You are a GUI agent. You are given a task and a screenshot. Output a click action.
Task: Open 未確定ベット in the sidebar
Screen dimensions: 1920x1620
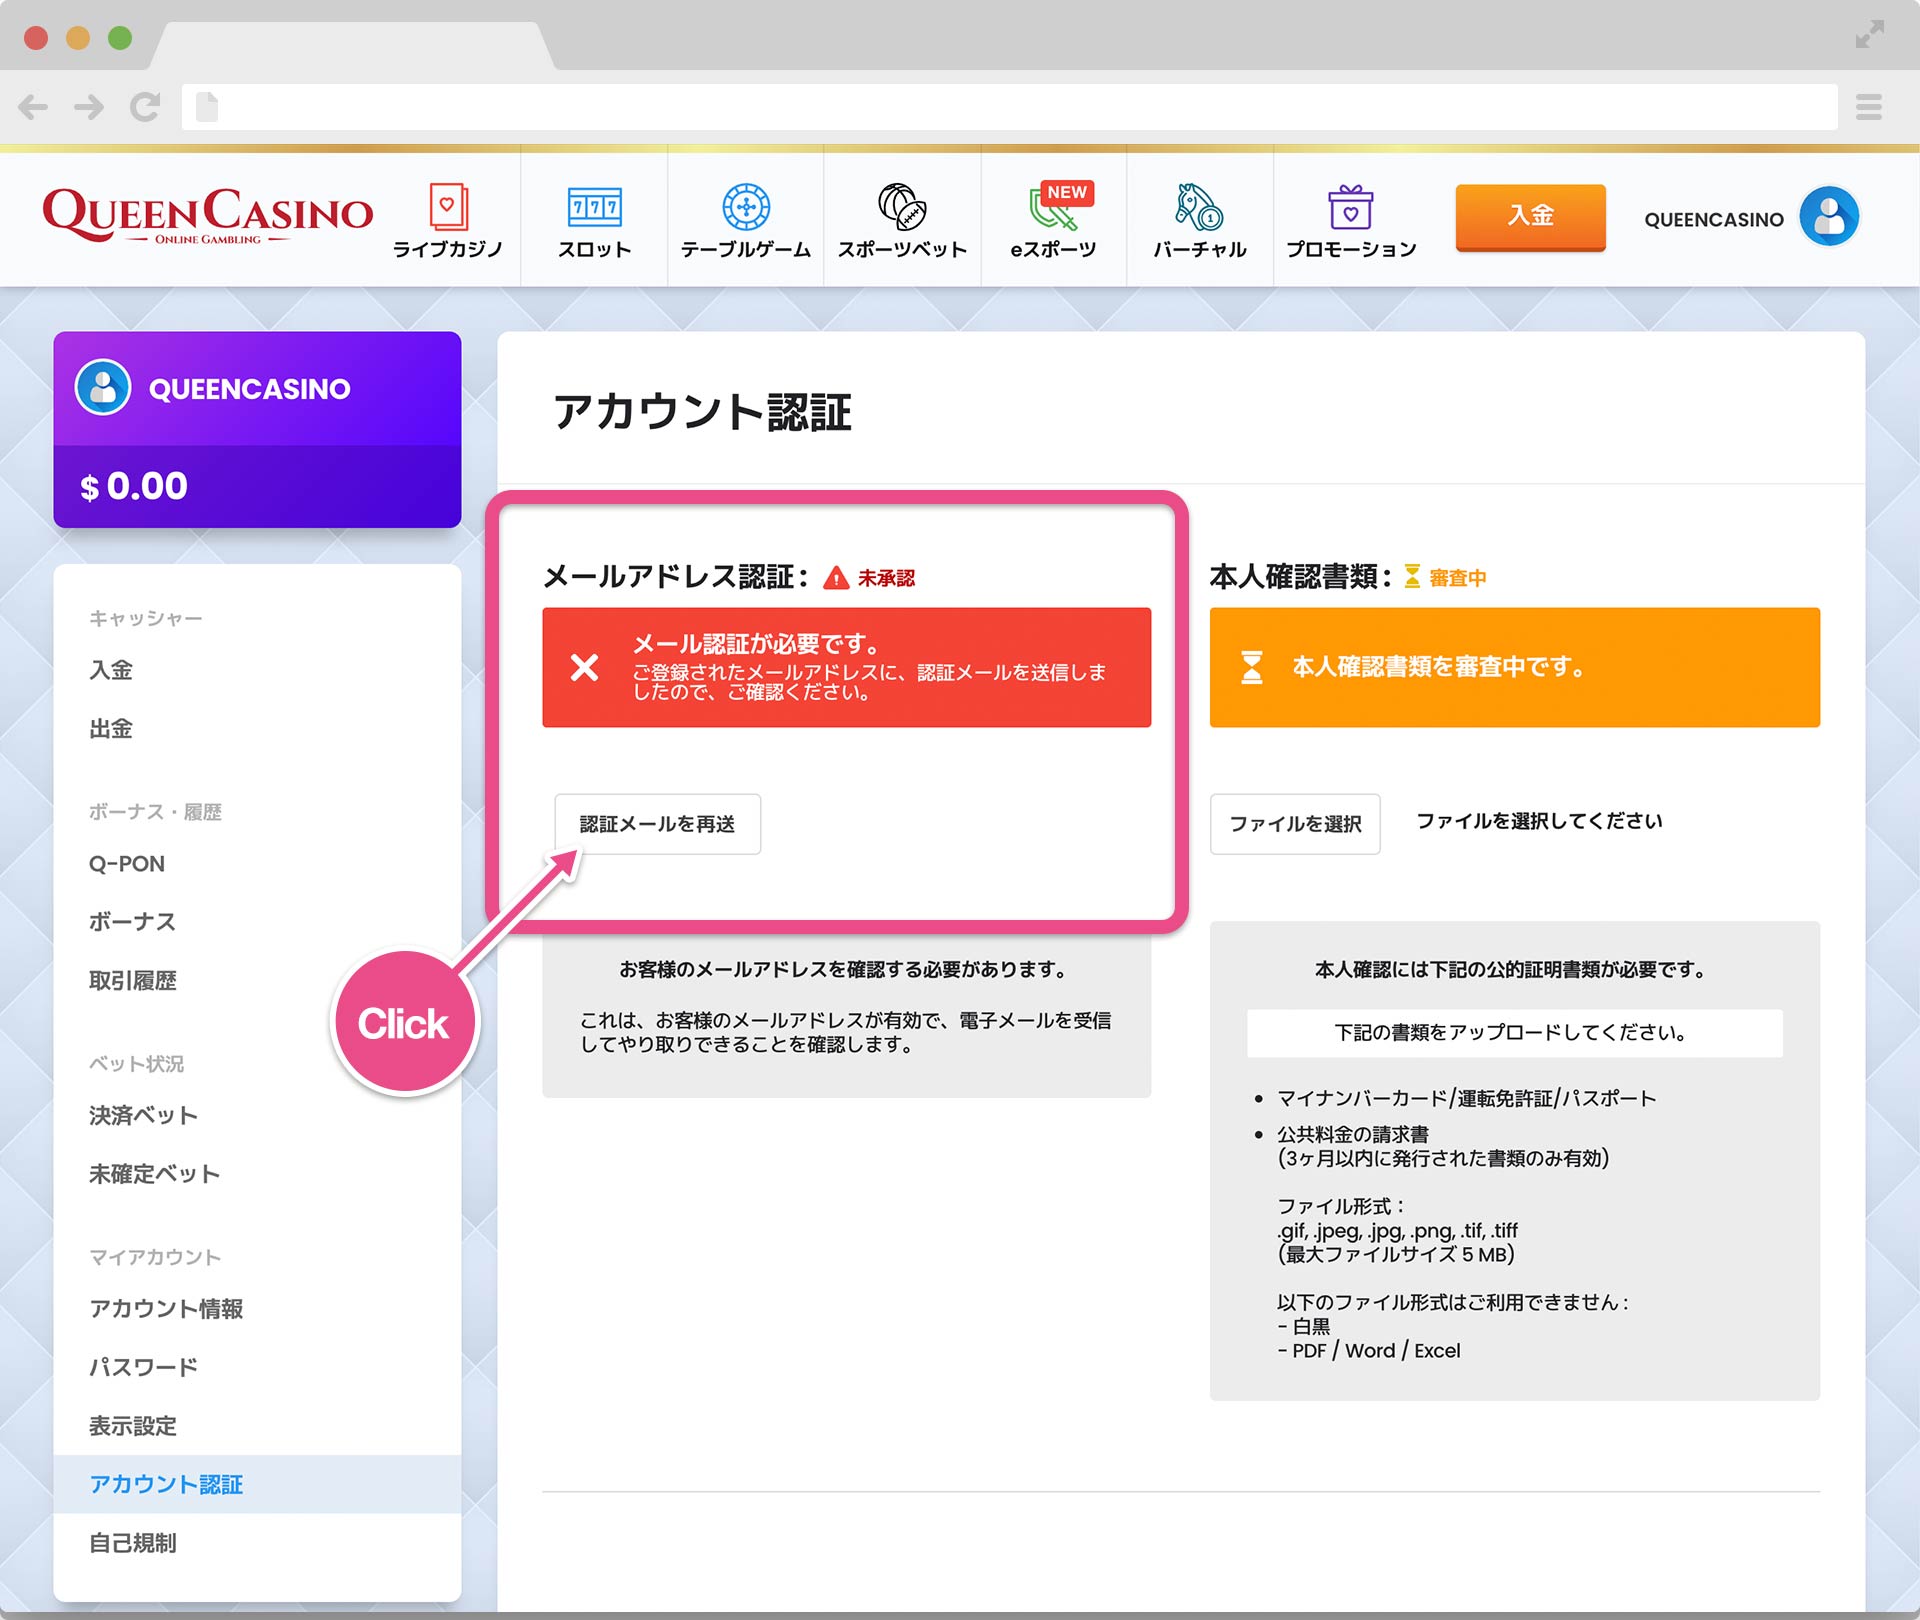pyautogui.click(x=154, y=1174)
